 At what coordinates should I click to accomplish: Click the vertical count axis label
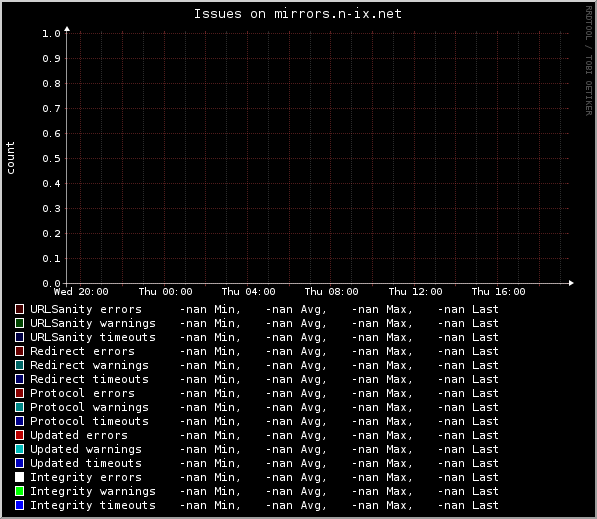tap(10, 158)
